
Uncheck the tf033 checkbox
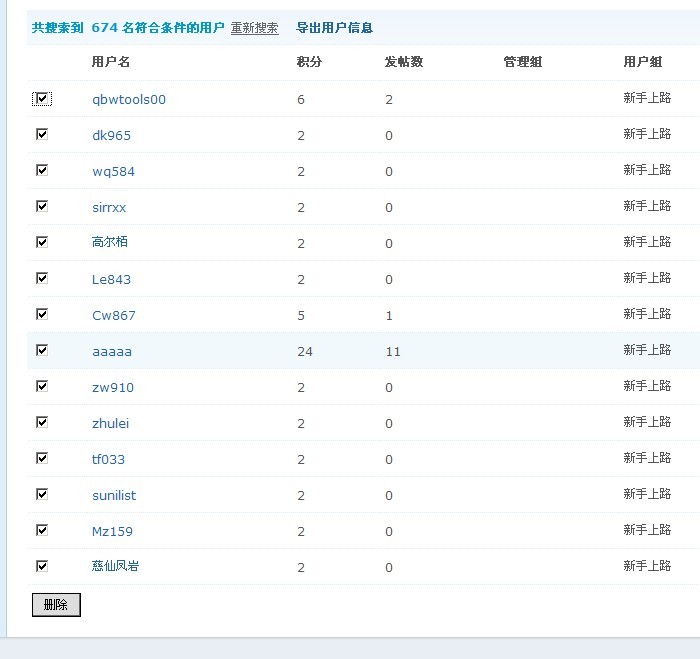[x=42, y=459]
